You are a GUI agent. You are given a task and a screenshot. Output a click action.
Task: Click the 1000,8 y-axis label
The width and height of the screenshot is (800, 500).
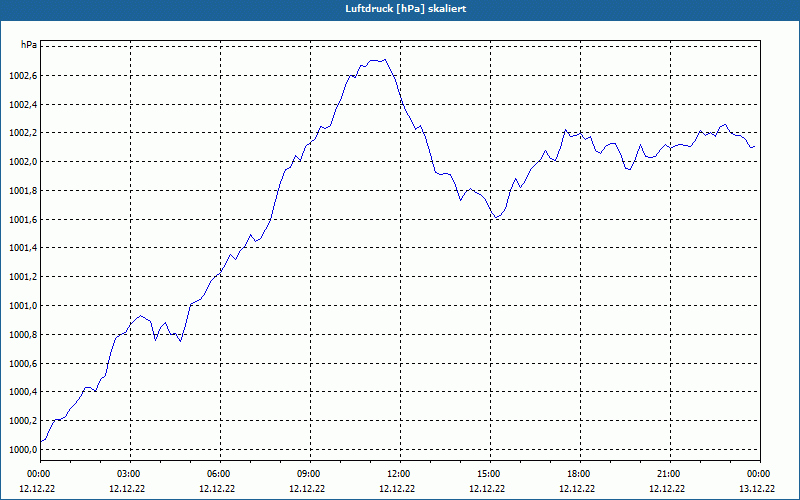pyautogui.click(x=23, y=335)
